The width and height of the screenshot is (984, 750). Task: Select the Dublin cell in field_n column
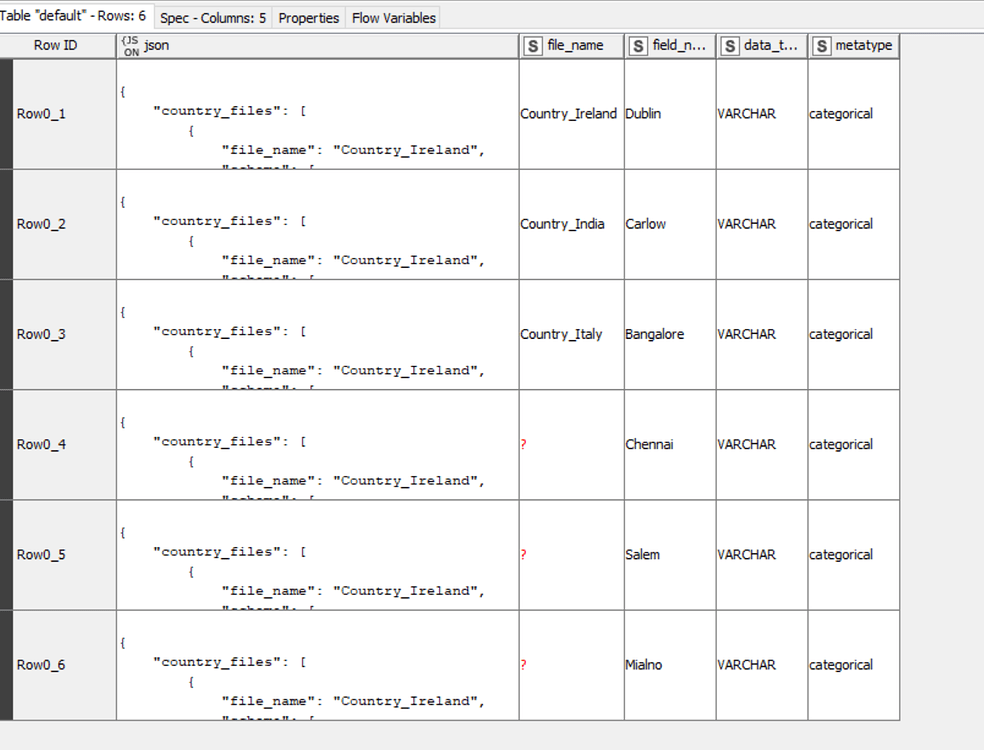point(643,113)
